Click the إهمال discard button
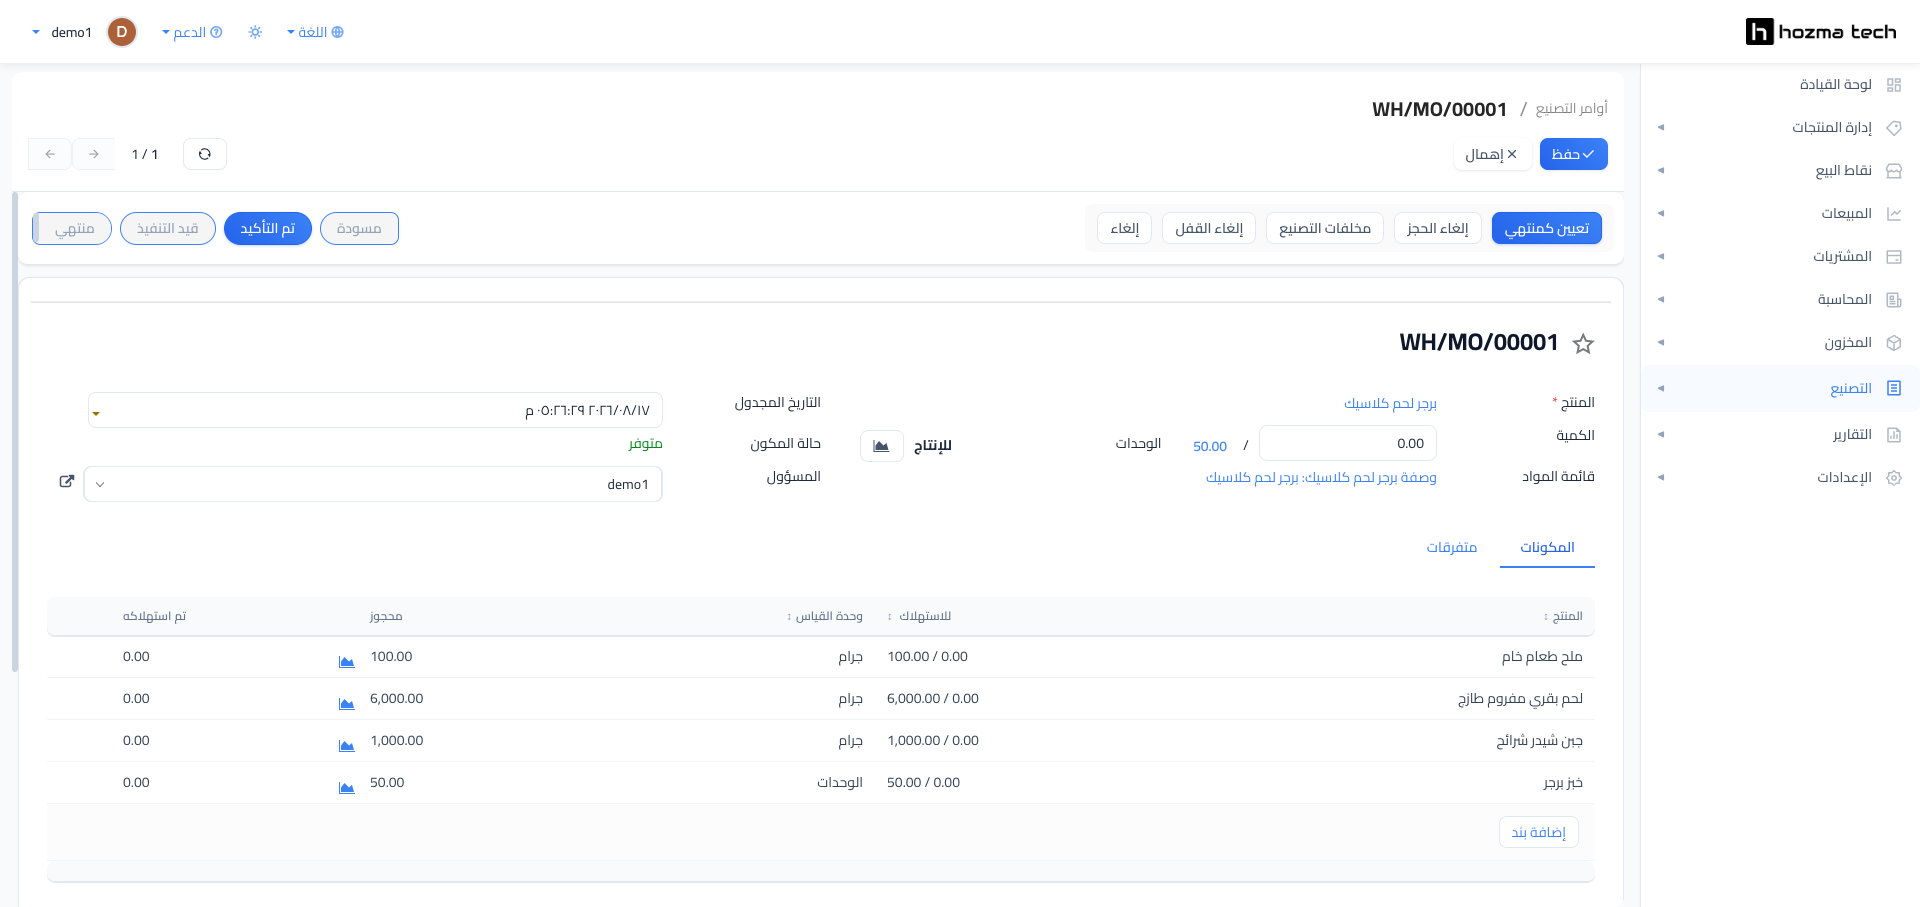1920x907 pixels. [x=1492, y=154]
